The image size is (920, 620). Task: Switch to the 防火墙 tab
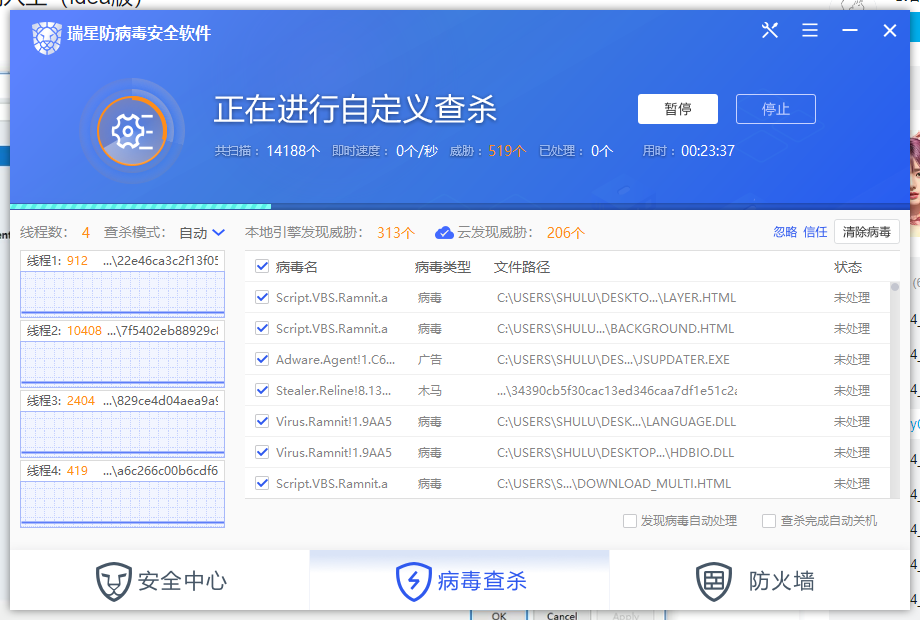(x=759, y=581)
